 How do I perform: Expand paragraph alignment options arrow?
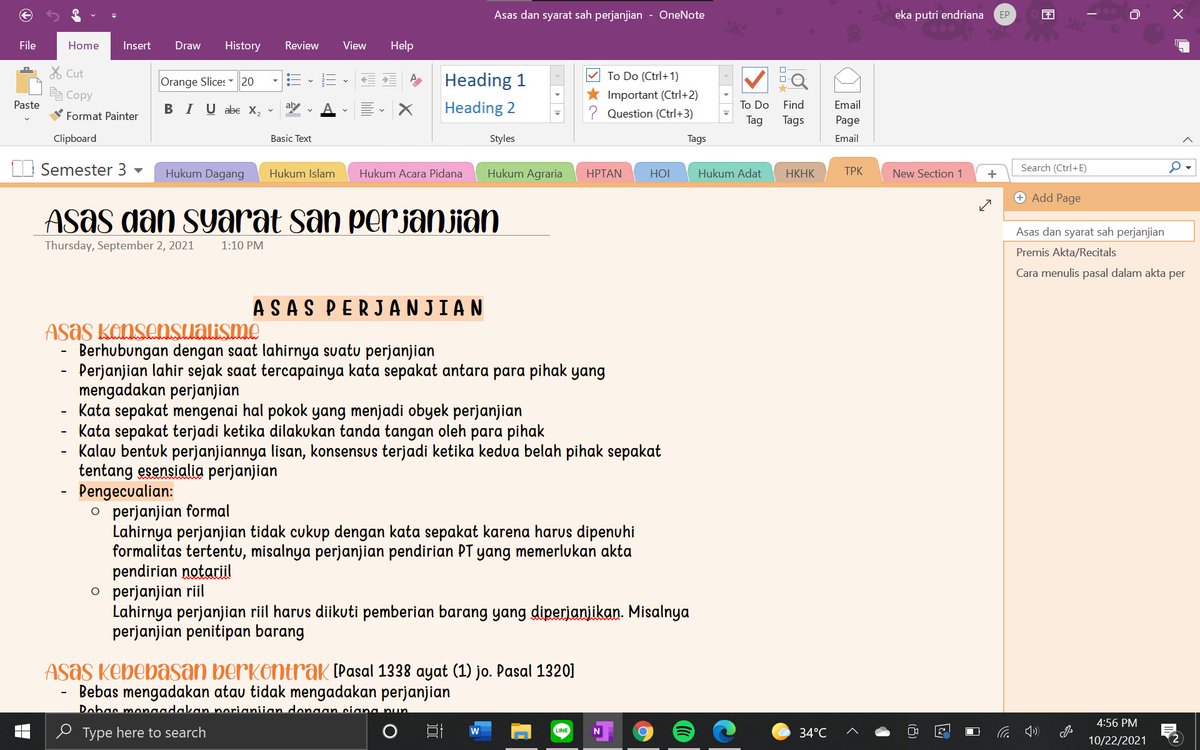point(384,109)
